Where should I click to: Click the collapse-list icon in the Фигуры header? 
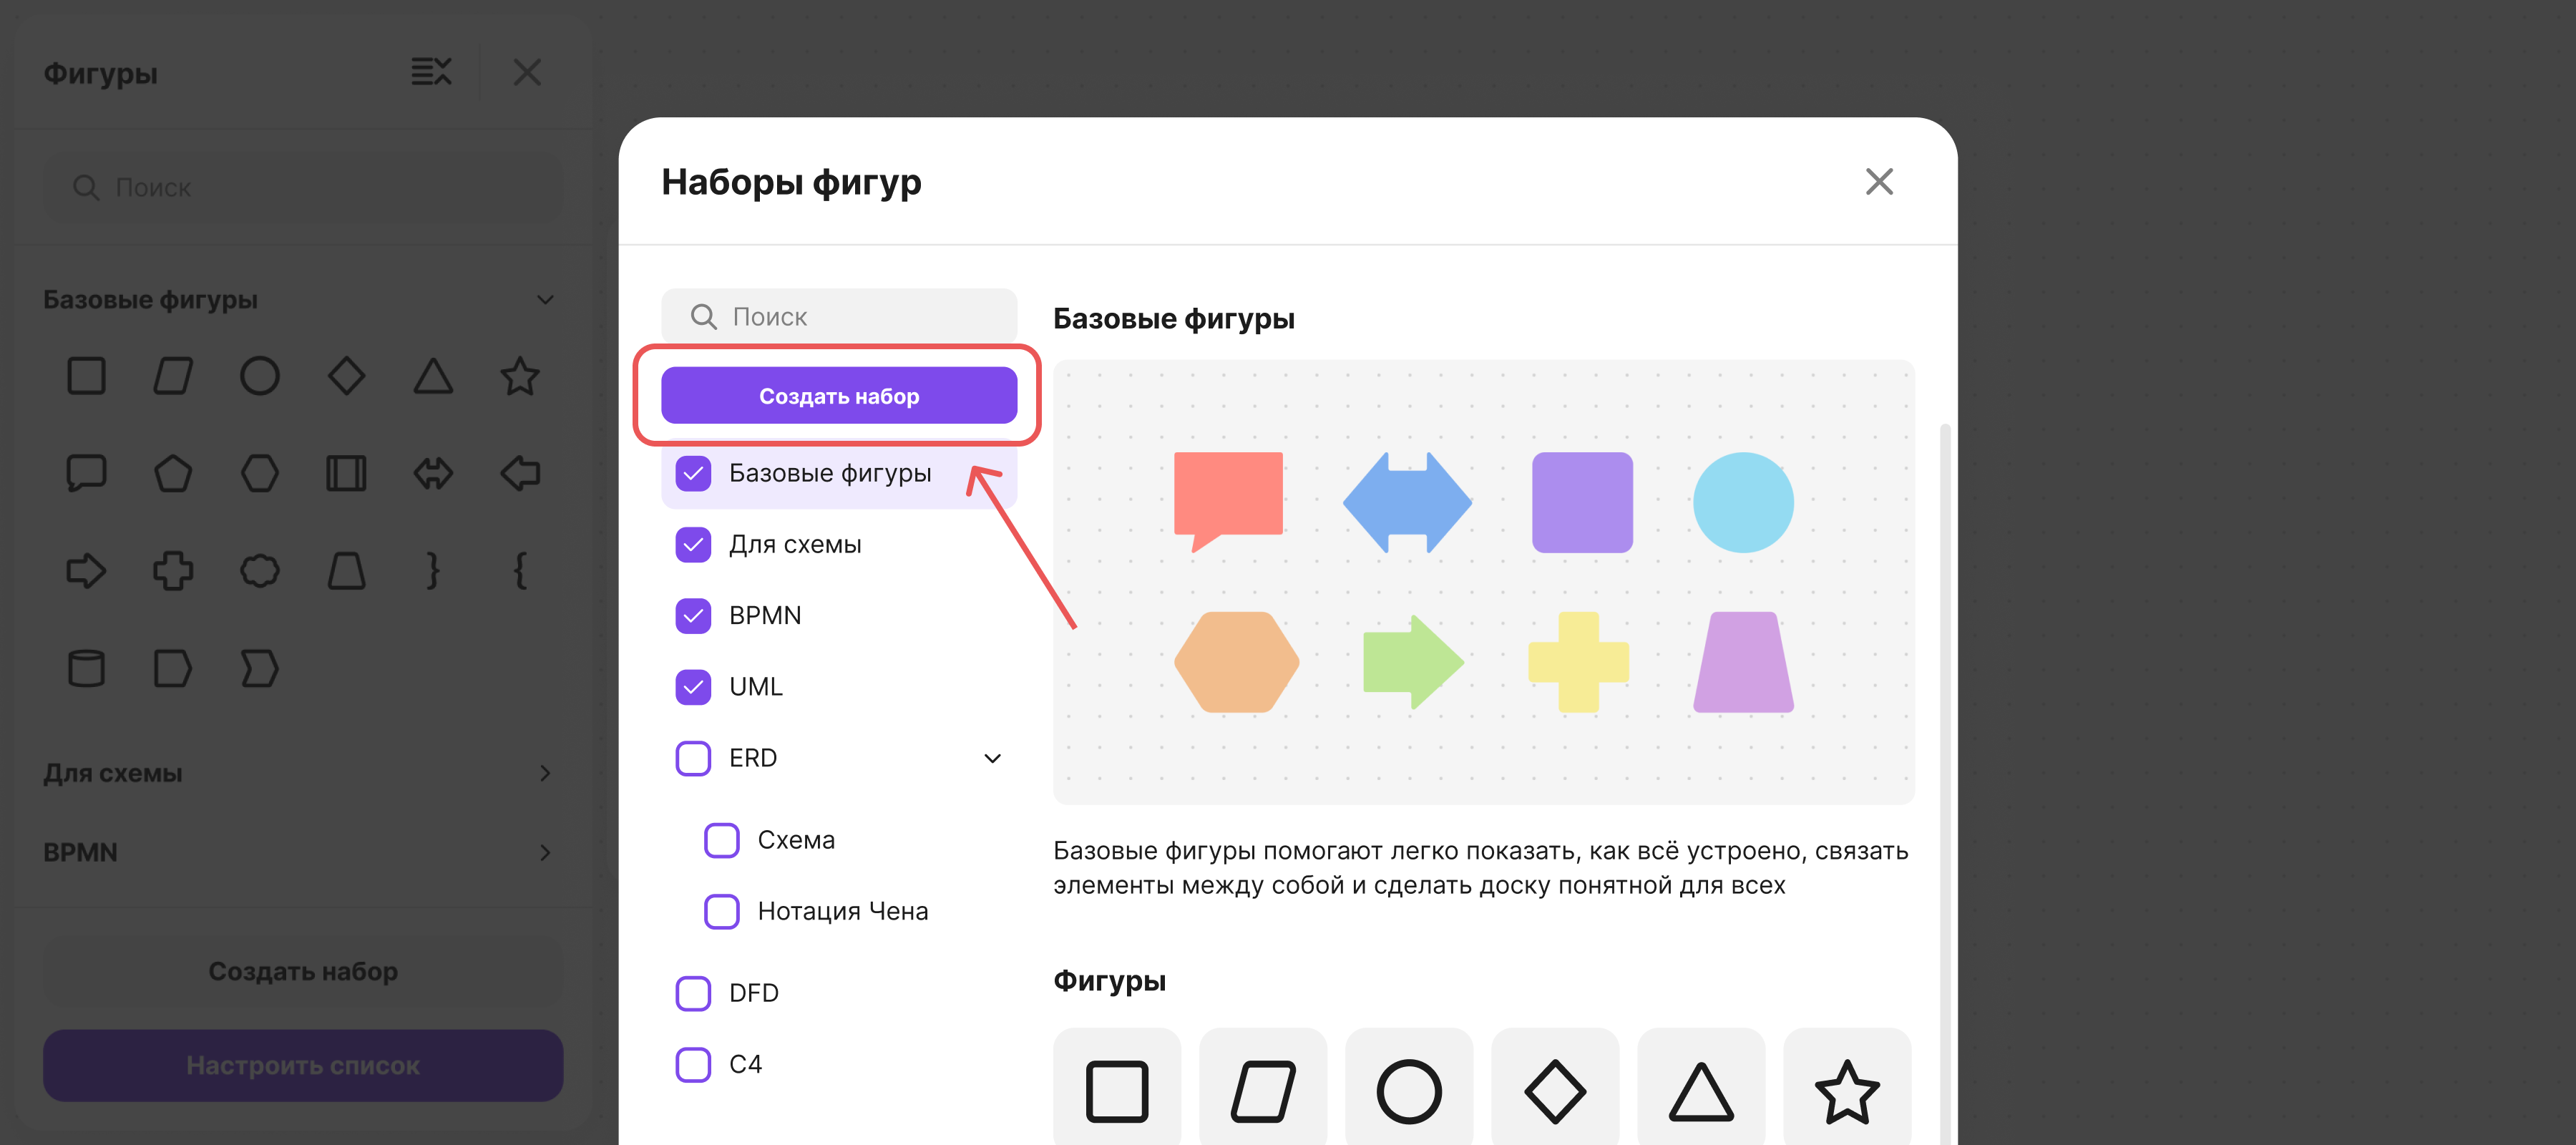click(x=431, y=72)
